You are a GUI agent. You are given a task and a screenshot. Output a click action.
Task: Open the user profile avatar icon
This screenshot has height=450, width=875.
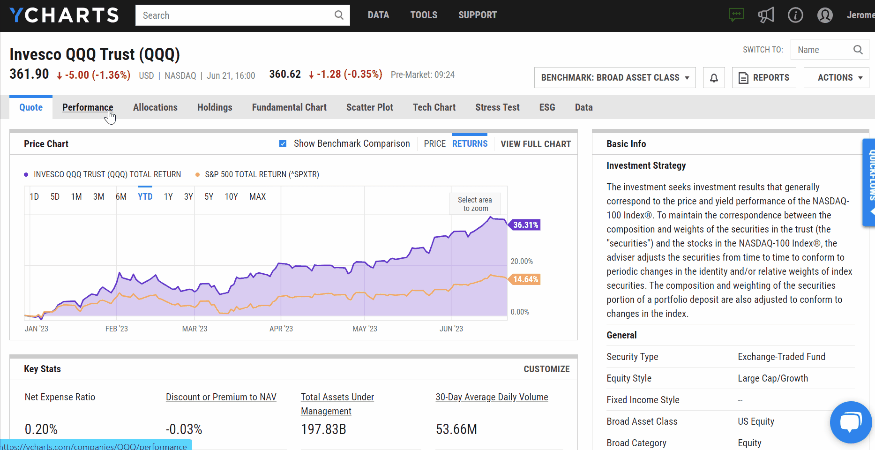(825, 15)
